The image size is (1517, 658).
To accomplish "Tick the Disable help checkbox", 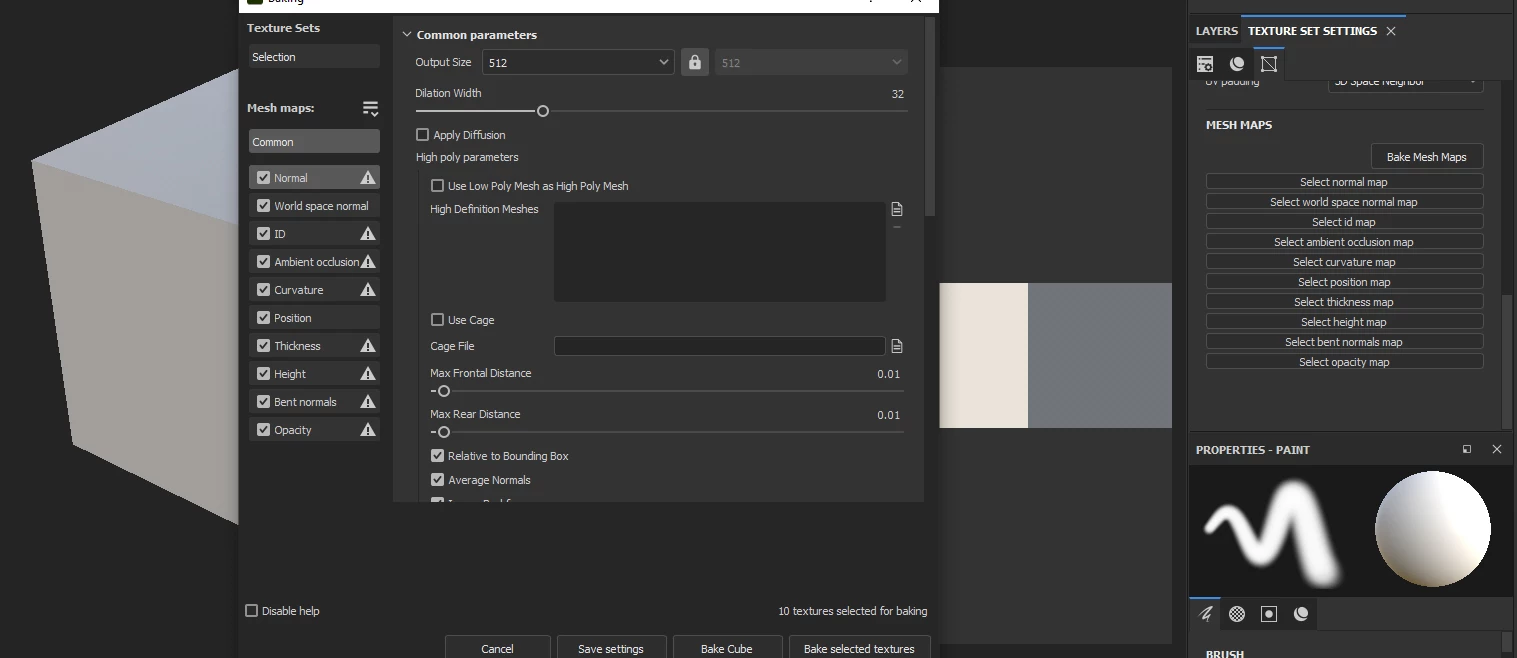I will tap(252, 611).
